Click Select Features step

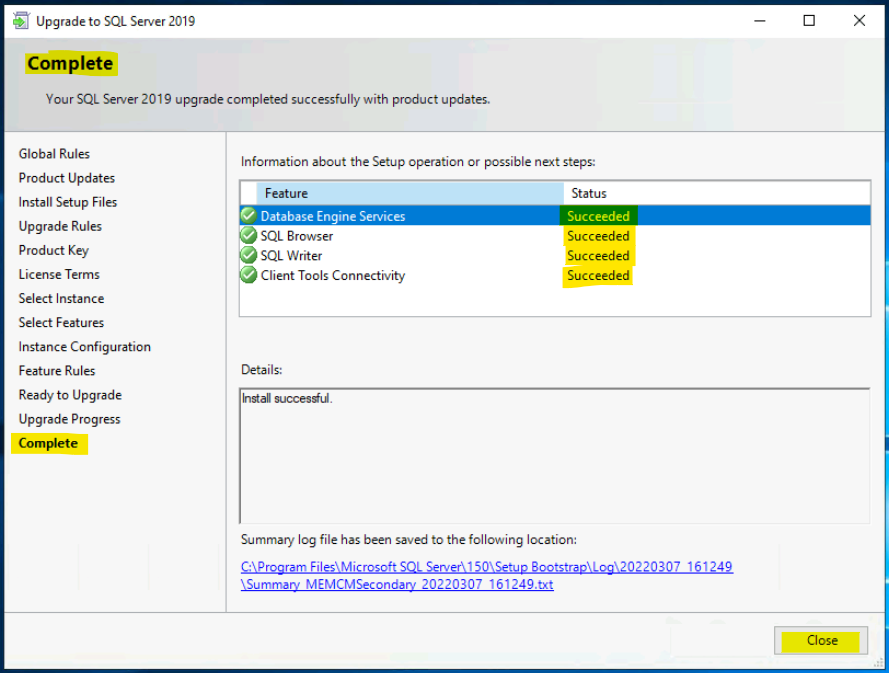(x=61, y=323)
